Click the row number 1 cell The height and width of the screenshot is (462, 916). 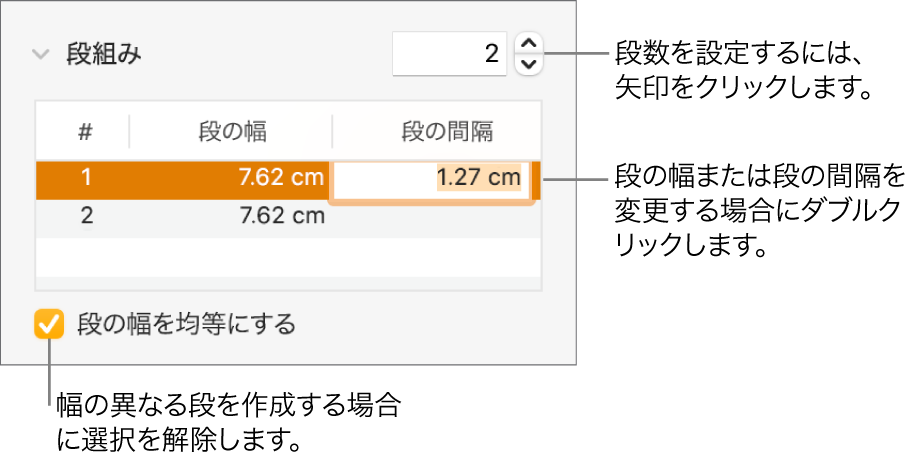point(86,179)
